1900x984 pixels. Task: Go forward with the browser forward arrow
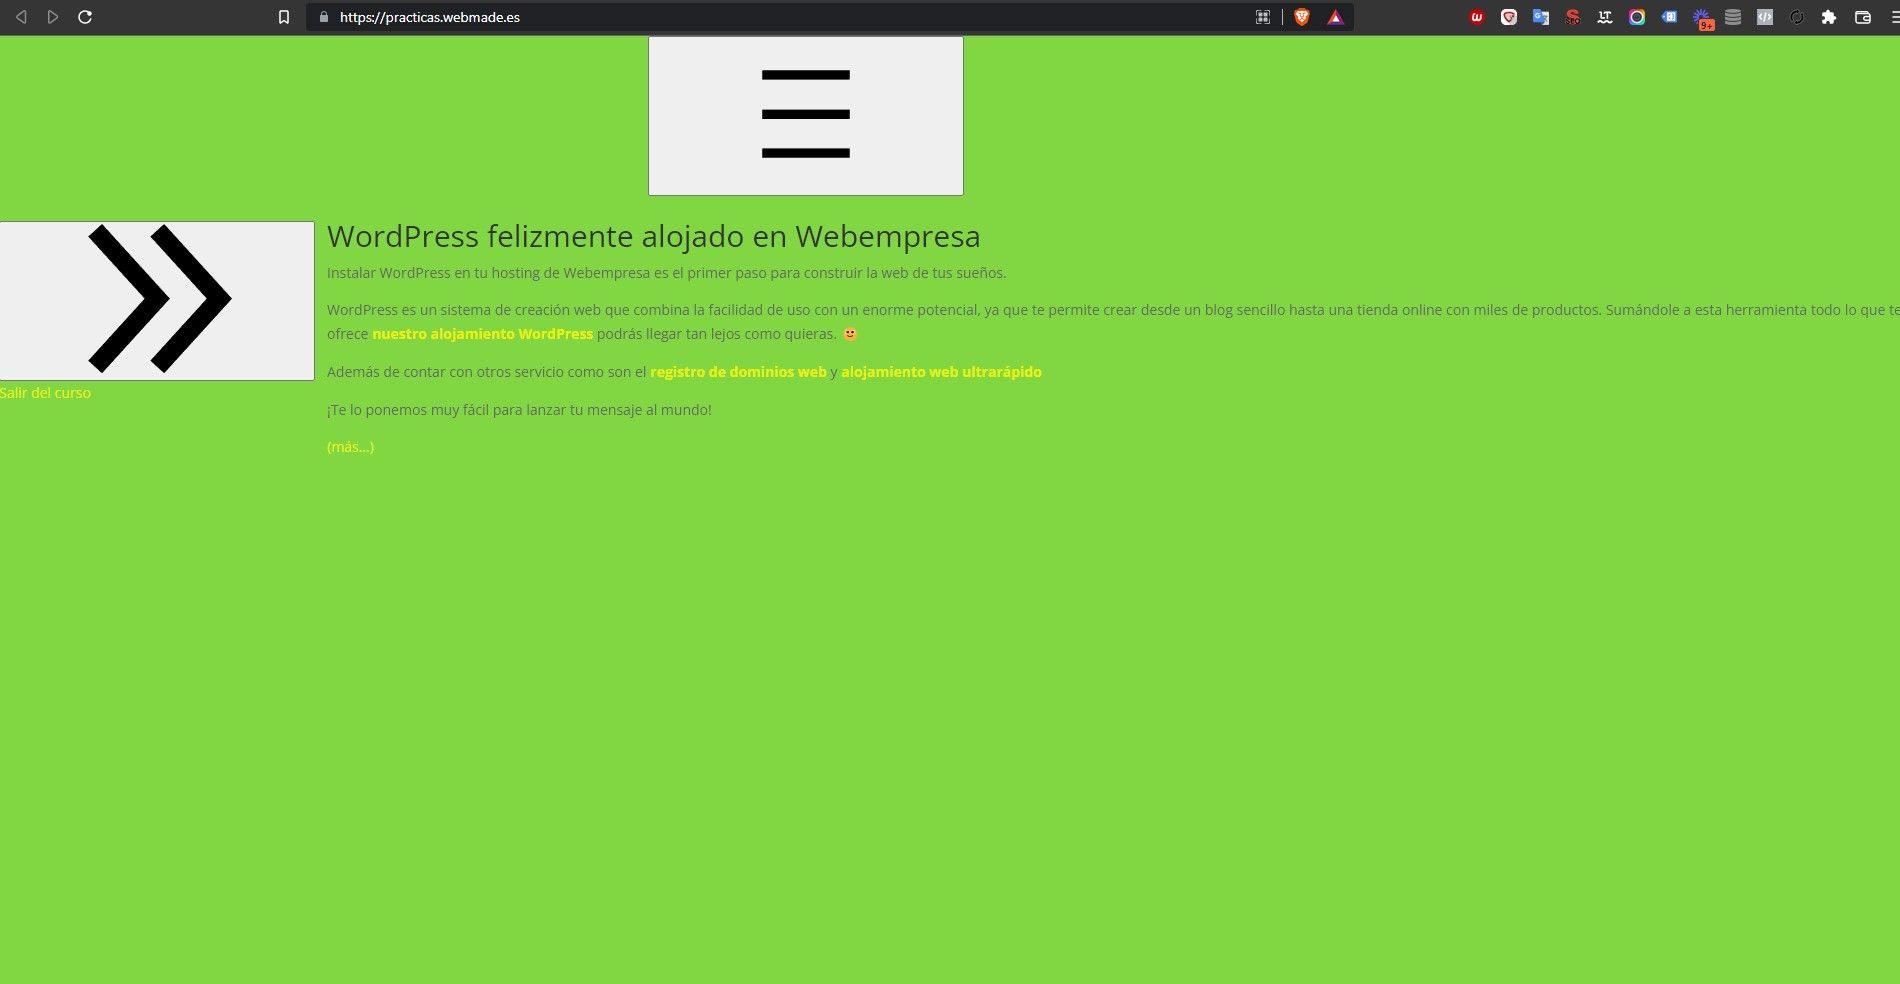click(x=53, y=17)
